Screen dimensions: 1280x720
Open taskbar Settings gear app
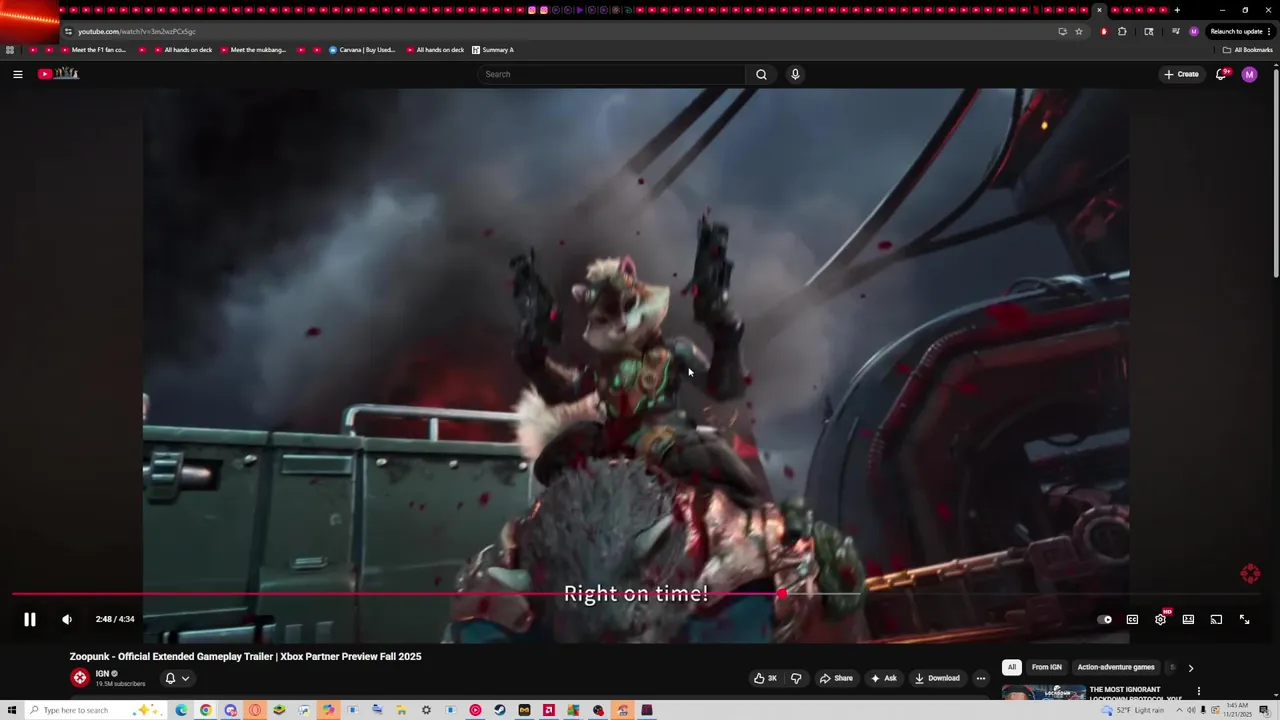pyautogui.click(x=426, y=710)
